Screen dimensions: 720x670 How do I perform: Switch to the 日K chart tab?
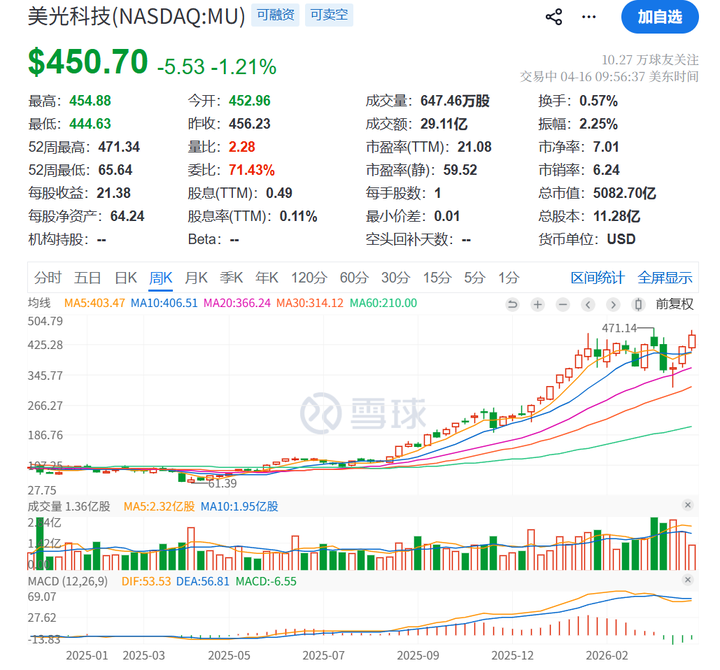pos(126,277)
